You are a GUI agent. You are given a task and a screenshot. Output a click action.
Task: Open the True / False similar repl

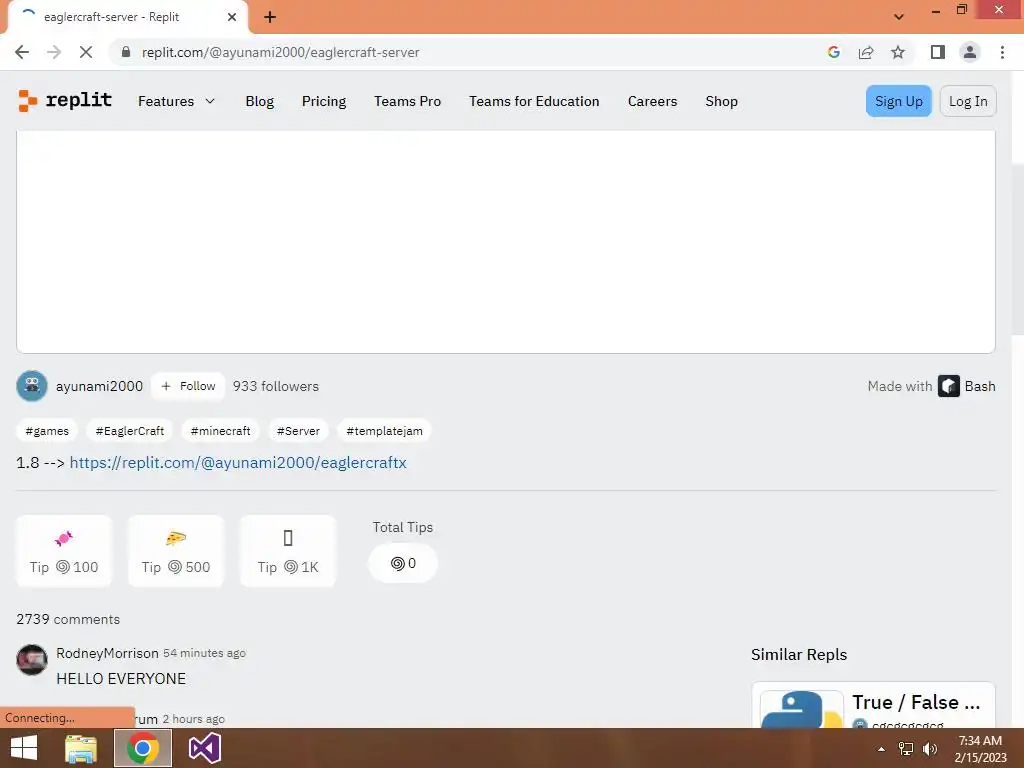pyautogui.click(x=916, y=702)
